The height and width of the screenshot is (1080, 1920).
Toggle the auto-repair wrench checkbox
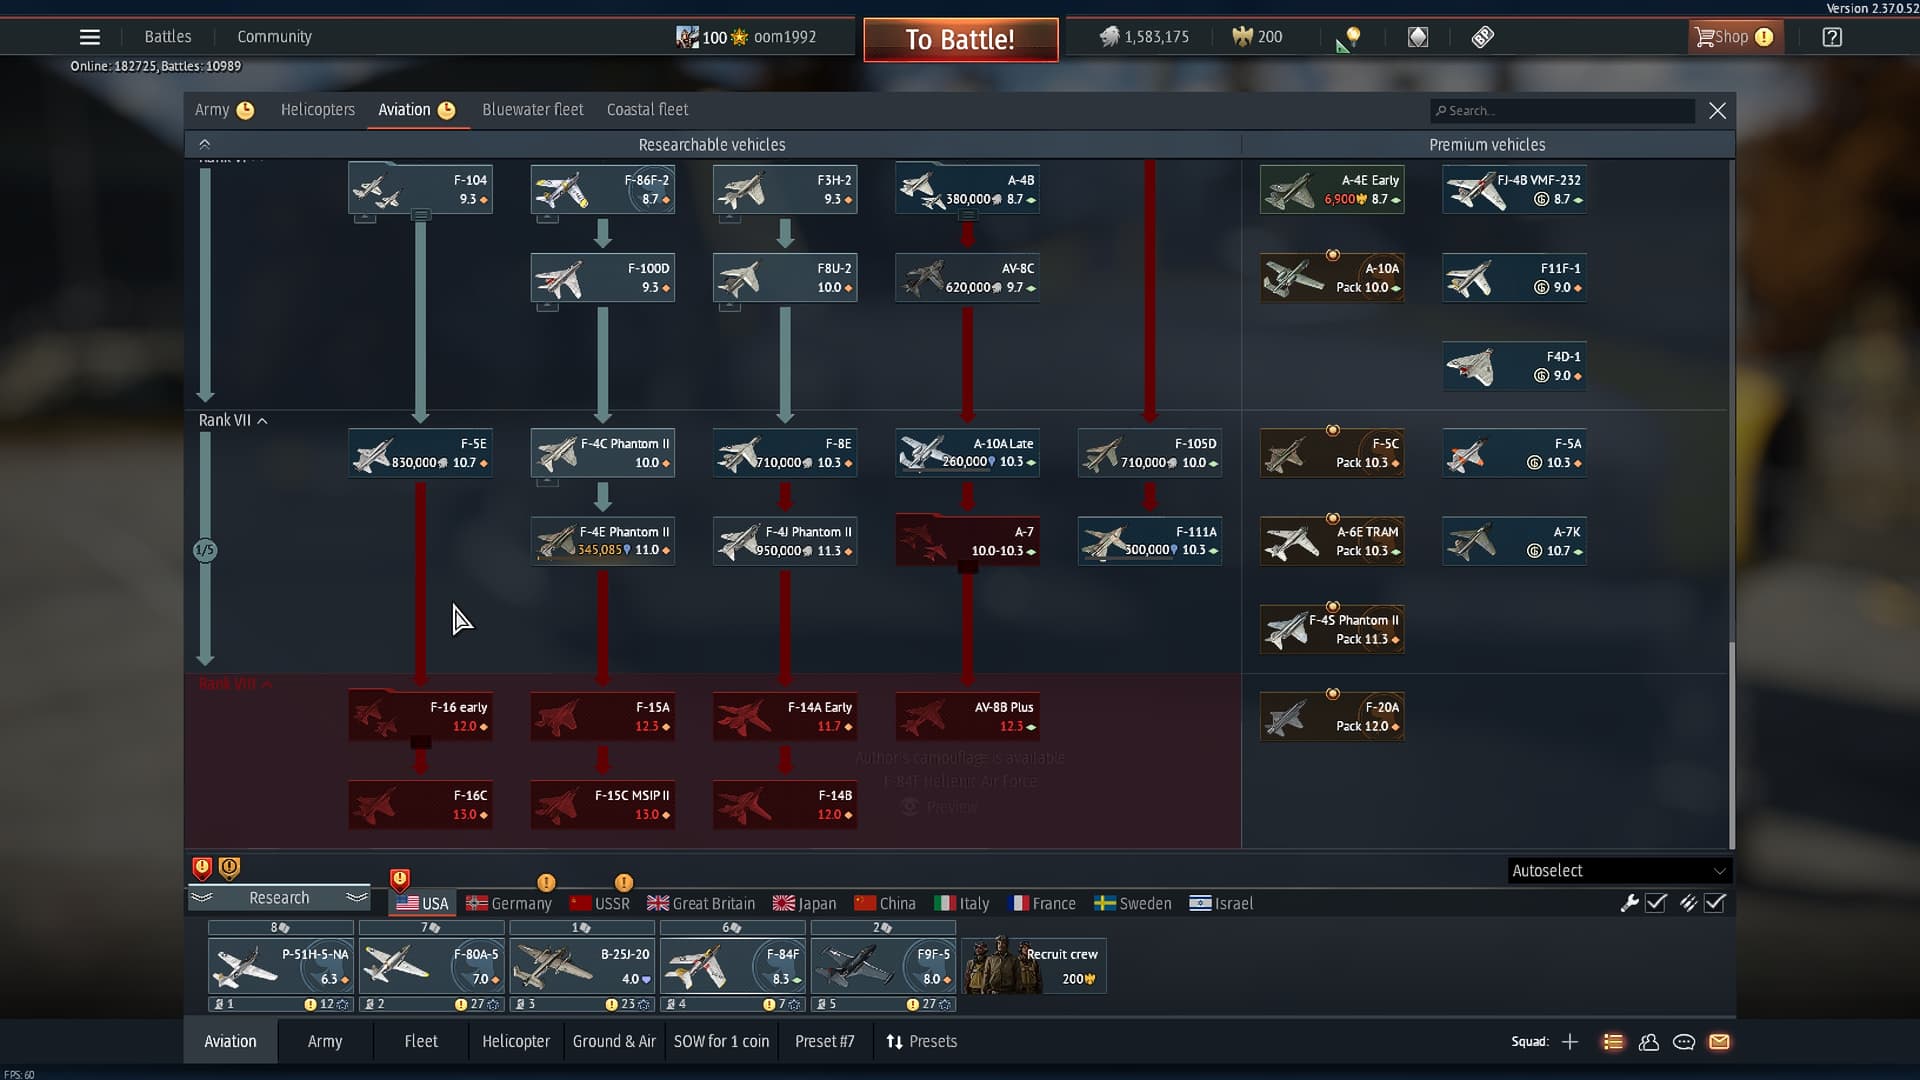point(1656,903)
